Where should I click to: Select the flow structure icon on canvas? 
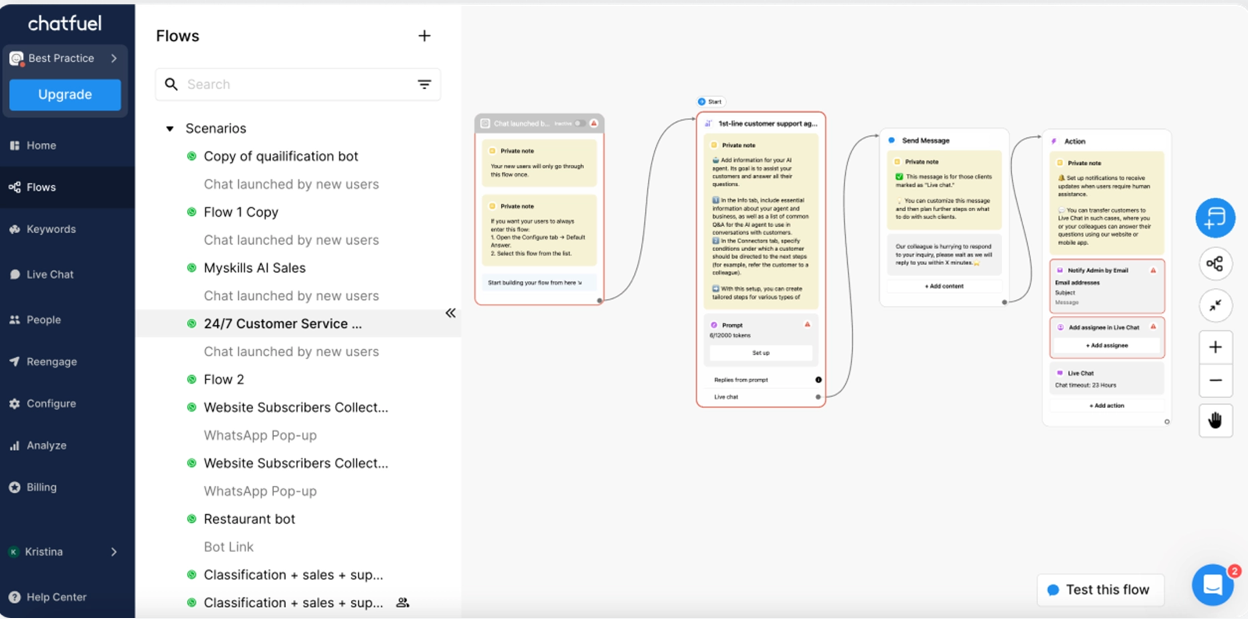tap(1215, 264)
